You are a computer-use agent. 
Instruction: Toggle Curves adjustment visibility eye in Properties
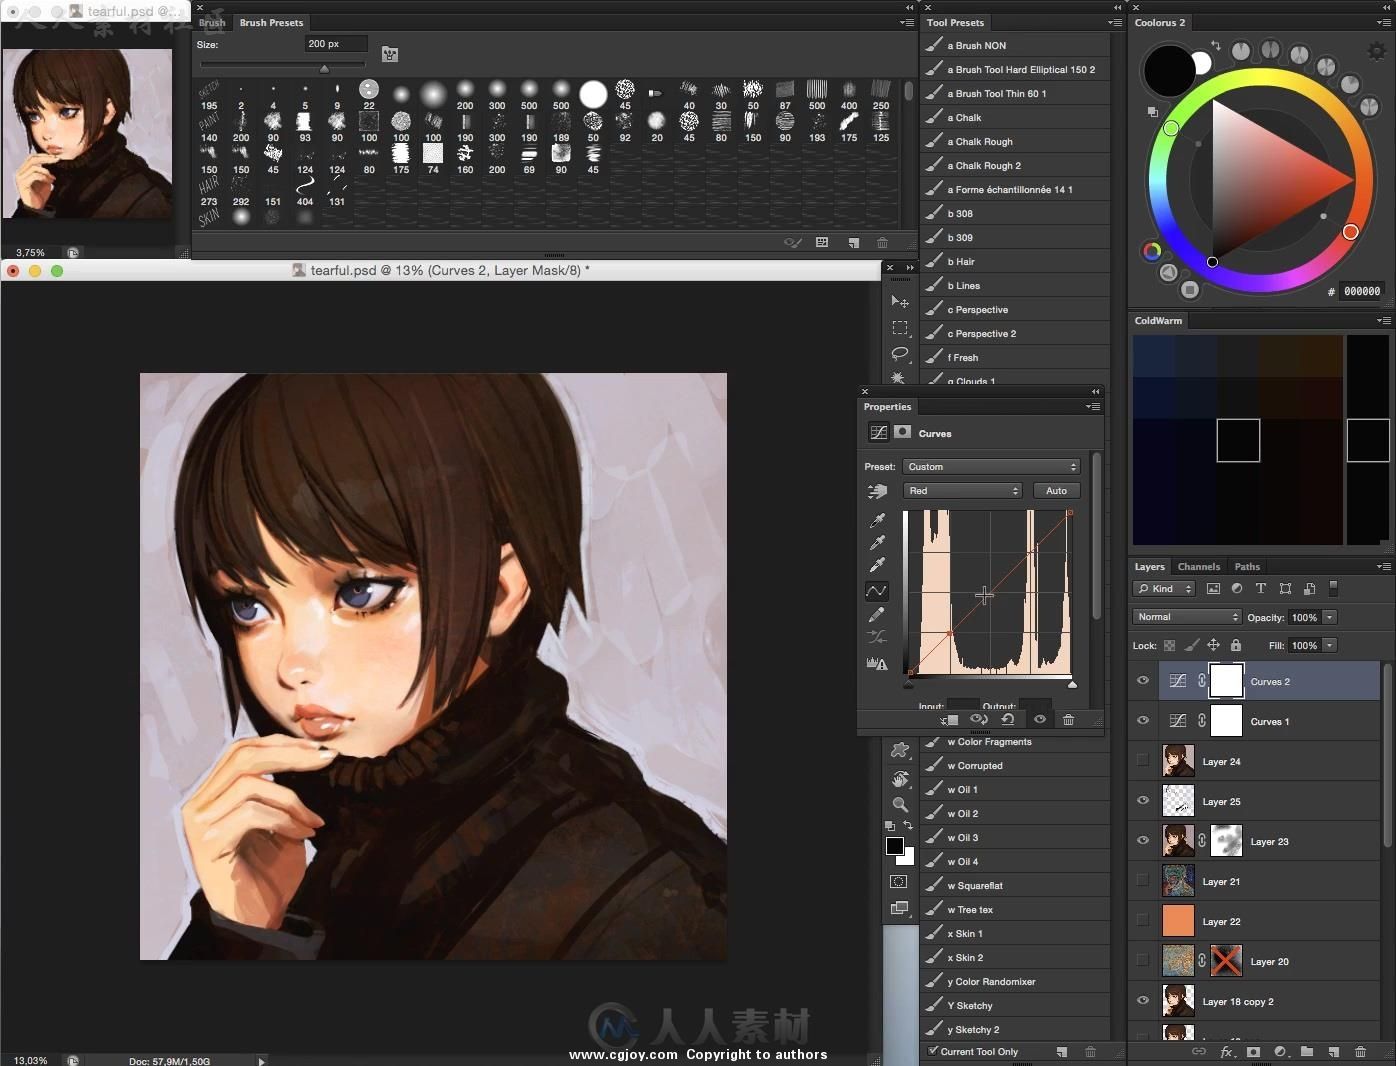pos(1040,719)
